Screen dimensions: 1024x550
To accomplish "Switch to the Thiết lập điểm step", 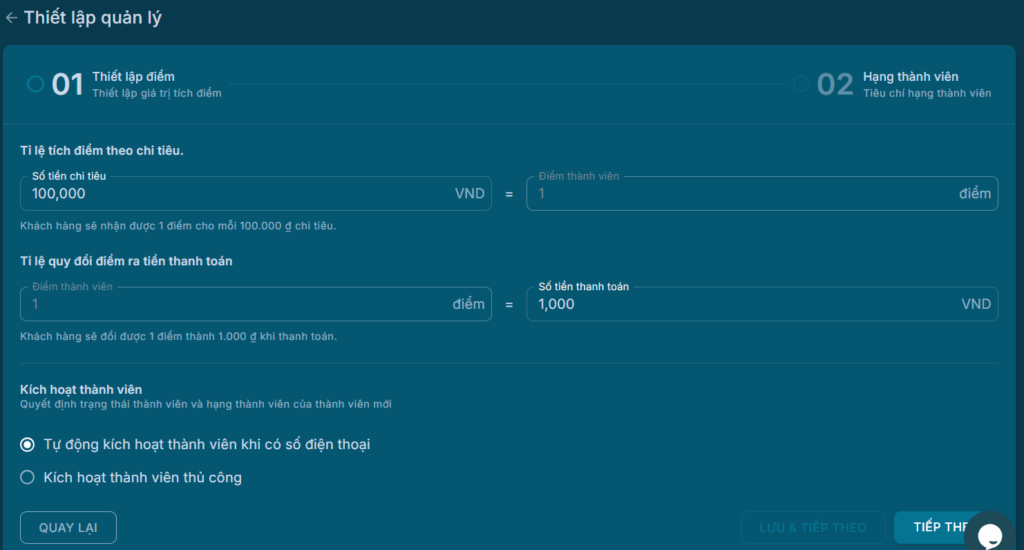I will point(134,77).
